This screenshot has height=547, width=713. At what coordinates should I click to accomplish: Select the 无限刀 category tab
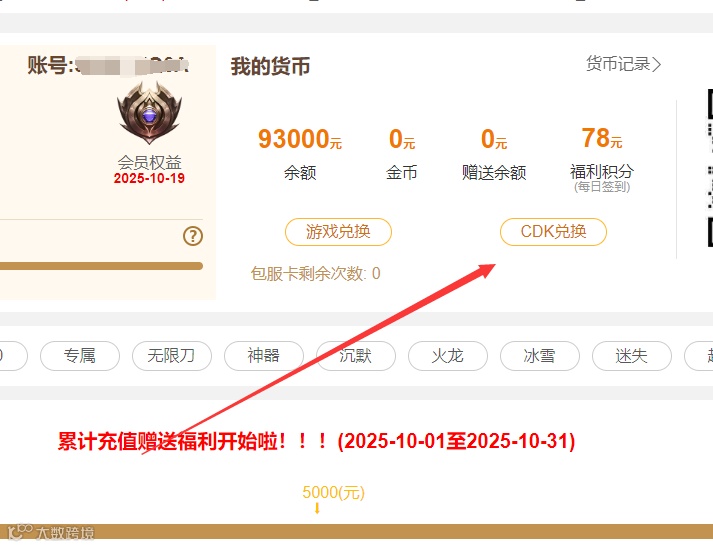tap(171, 356)
